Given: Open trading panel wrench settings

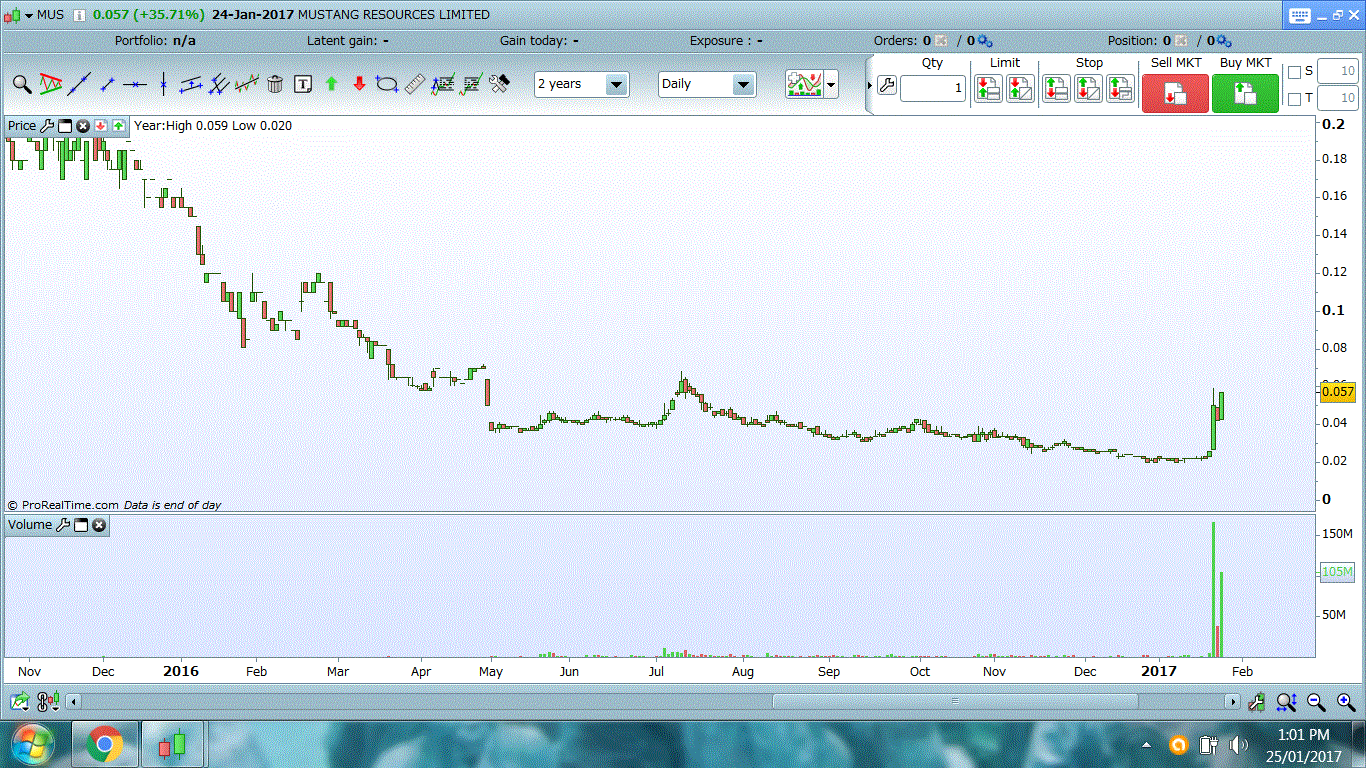Looking at the screenshot, I should coord(887,86).
